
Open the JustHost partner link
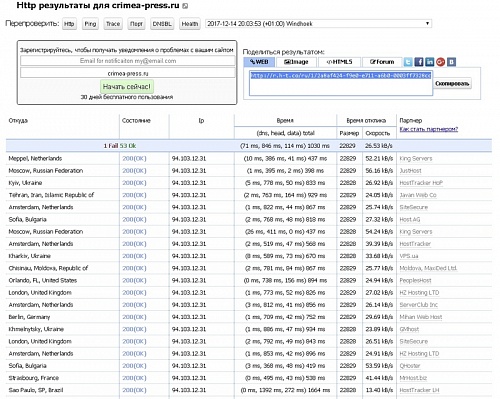[x=410, y=171]
